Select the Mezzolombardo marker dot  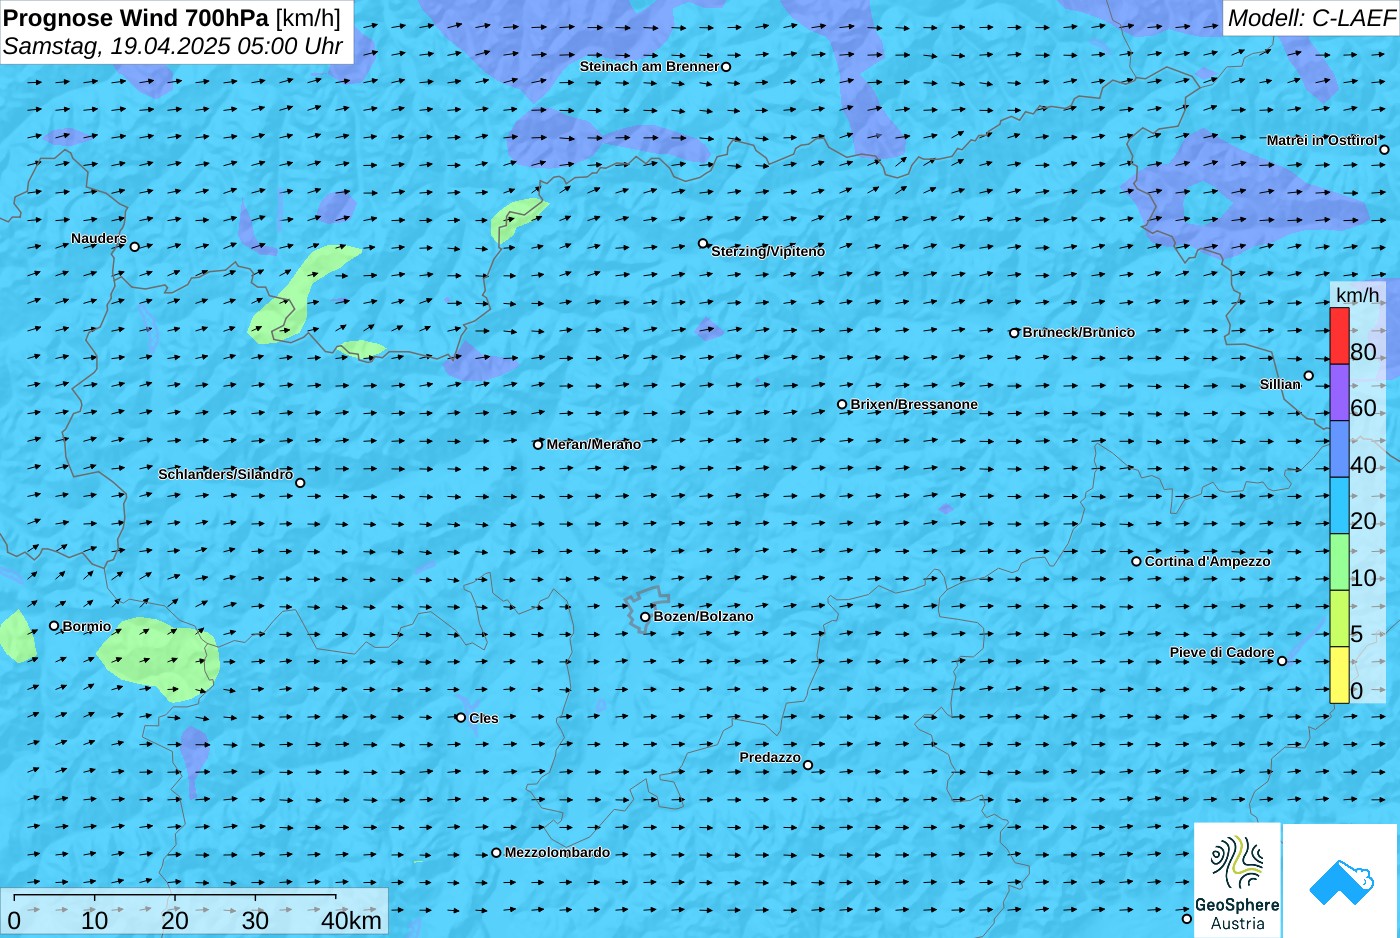point(496,853)
